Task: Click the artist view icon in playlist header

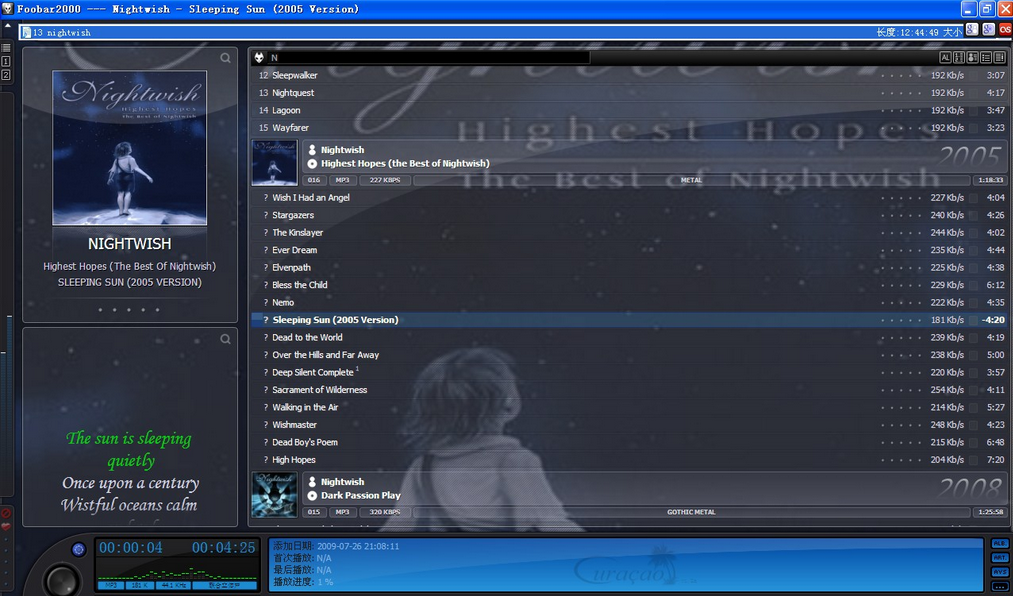Action: tap(972, 57)
